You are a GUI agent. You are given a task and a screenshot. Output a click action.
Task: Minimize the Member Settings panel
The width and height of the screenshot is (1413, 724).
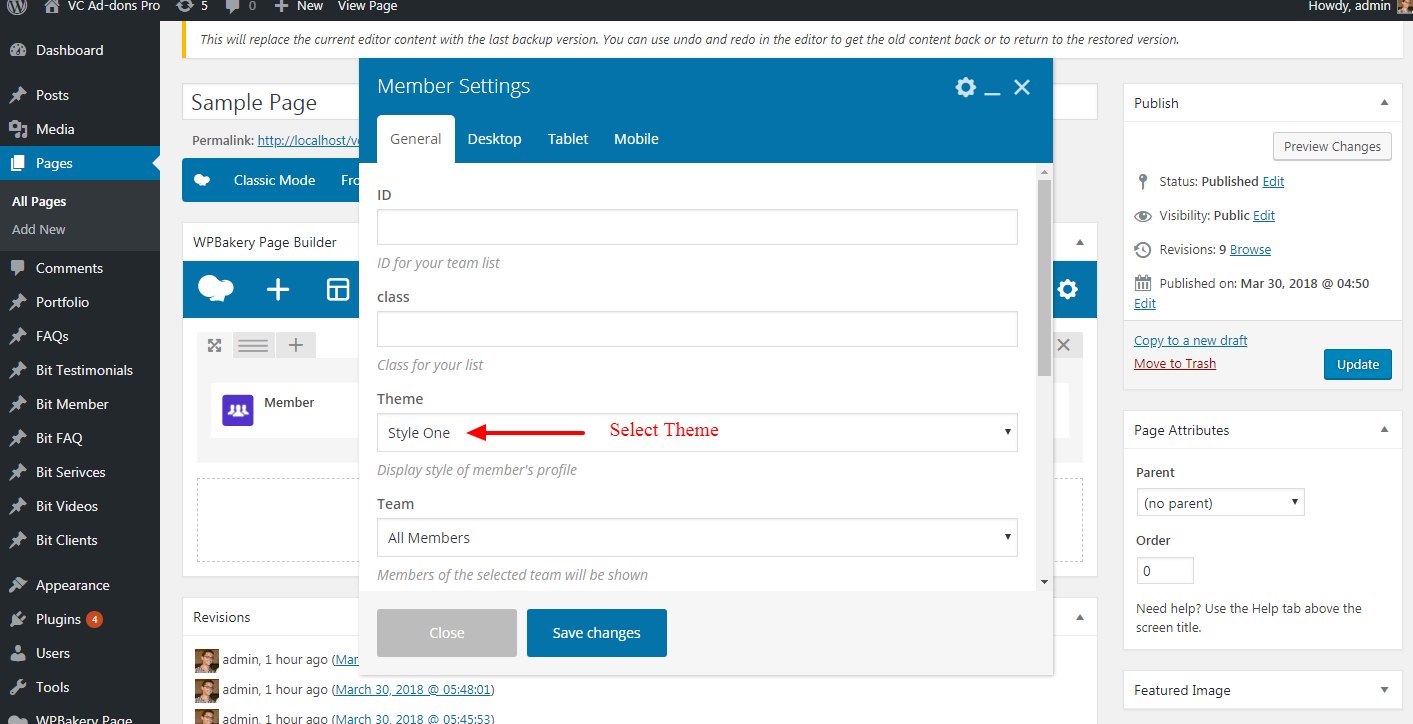click(x=992, y=89)
